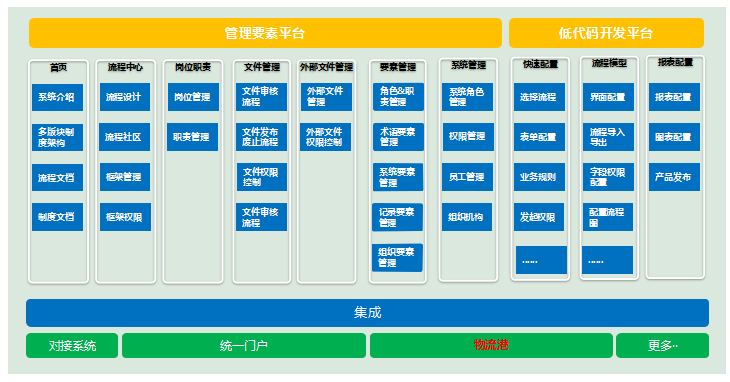Open 流程导入导出 under 流程模型
730x382 pixels.
pyautogui.click(x=608, y=137)
